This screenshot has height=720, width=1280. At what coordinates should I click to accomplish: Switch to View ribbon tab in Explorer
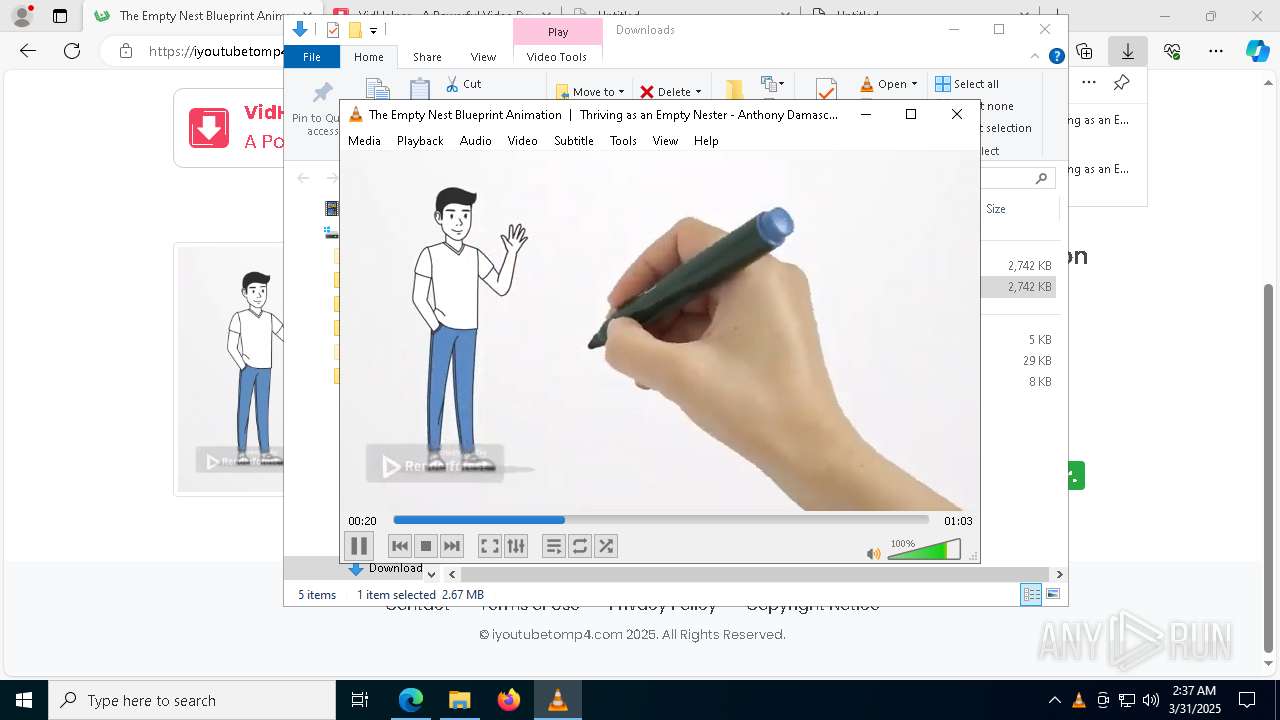[483, 57]
